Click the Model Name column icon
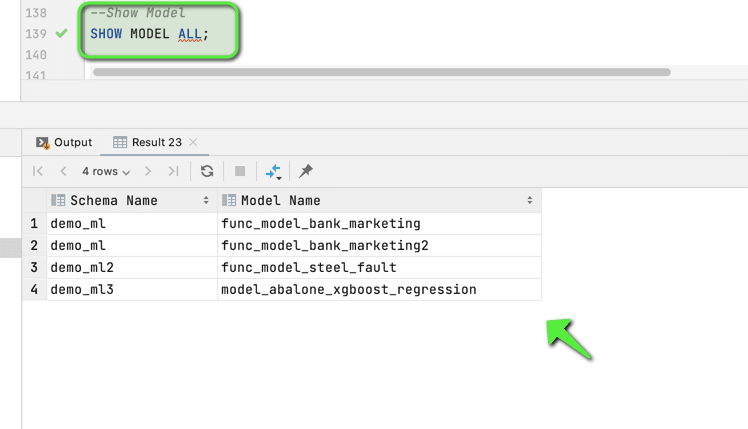The image size is (748, 429). [229, 200]
